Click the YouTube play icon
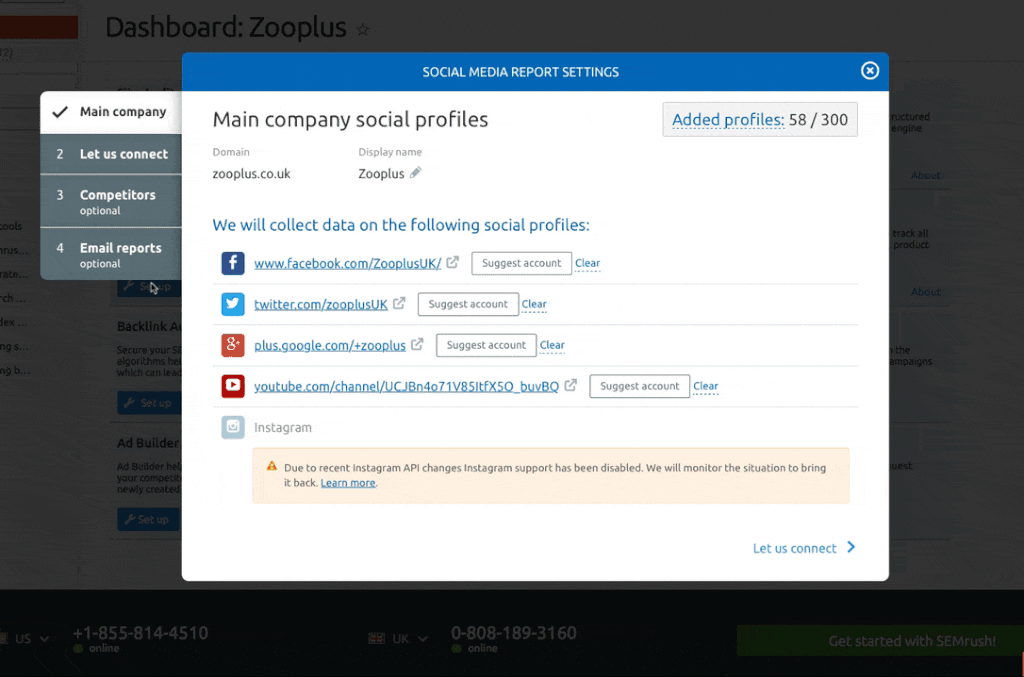The height and width of the screenshot is (677, 1024). (x=232, y=386)
